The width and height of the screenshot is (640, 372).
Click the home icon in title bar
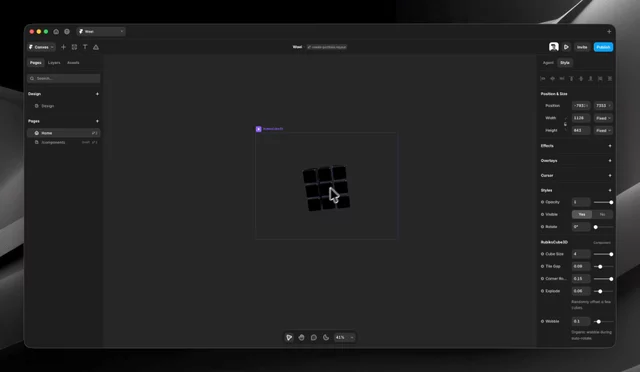[56, 31]
